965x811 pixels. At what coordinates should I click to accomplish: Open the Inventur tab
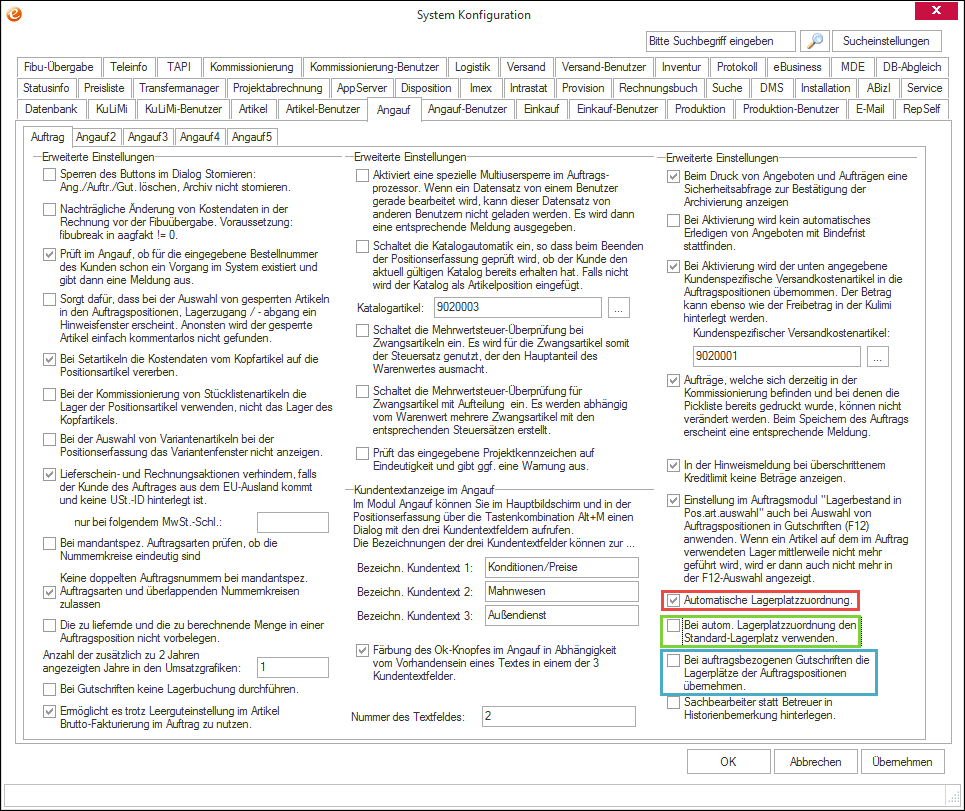click(x=681, y=67)
